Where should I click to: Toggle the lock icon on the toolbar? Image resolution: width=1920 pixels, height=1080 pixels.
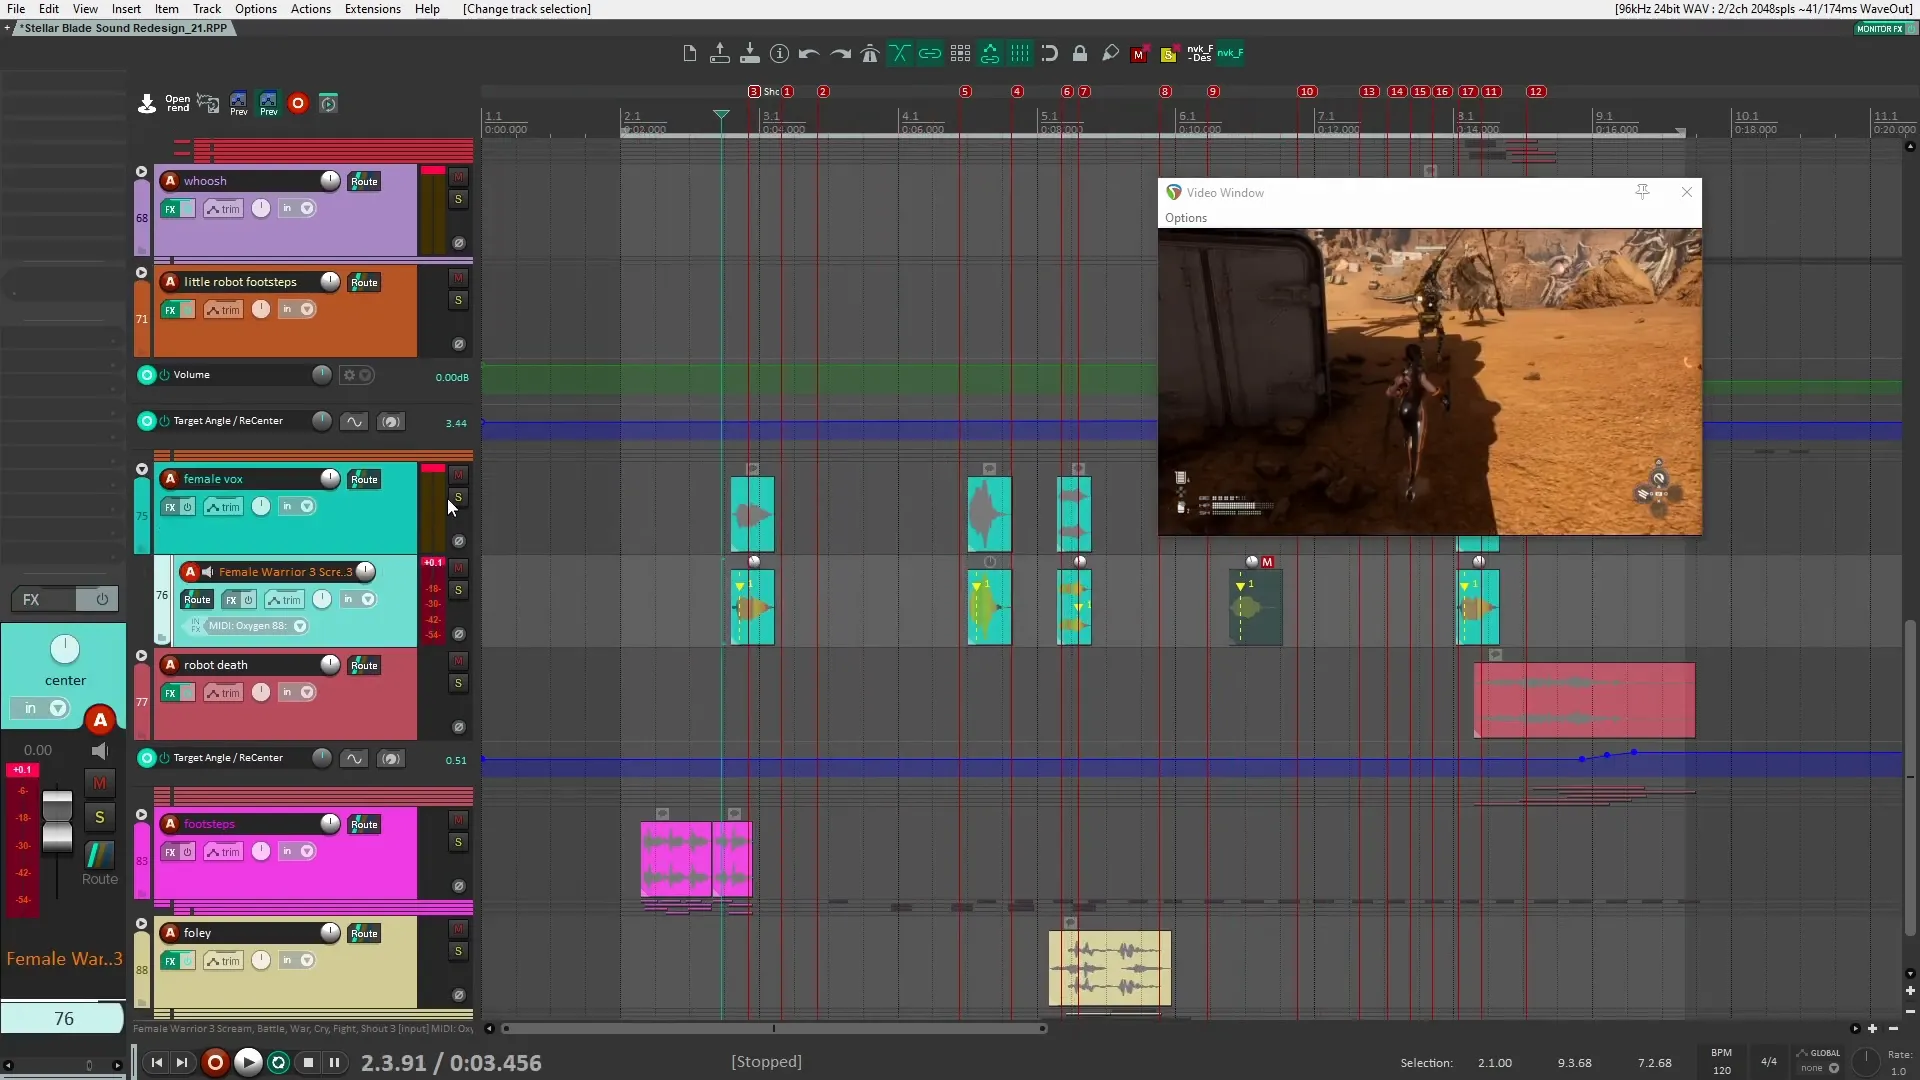click(x=1080, y=53)
